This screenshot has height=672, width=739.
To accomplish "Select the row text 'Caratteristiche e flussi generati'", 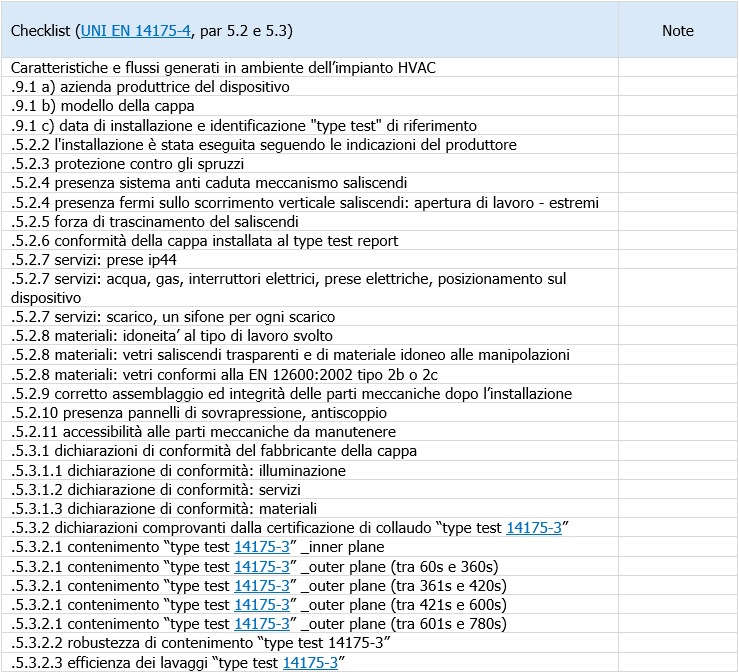I will pos(224,68).
